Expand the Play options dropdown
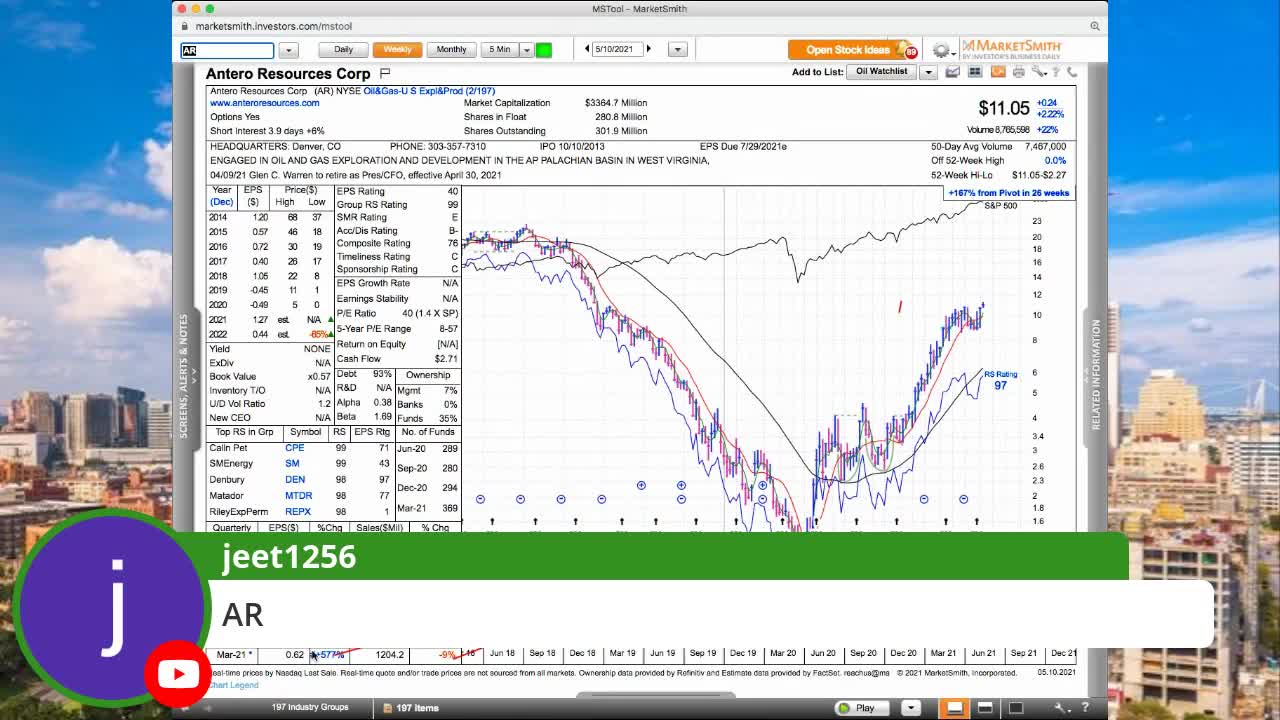This screenshot has height=720, width=1280. pos(911,708)
